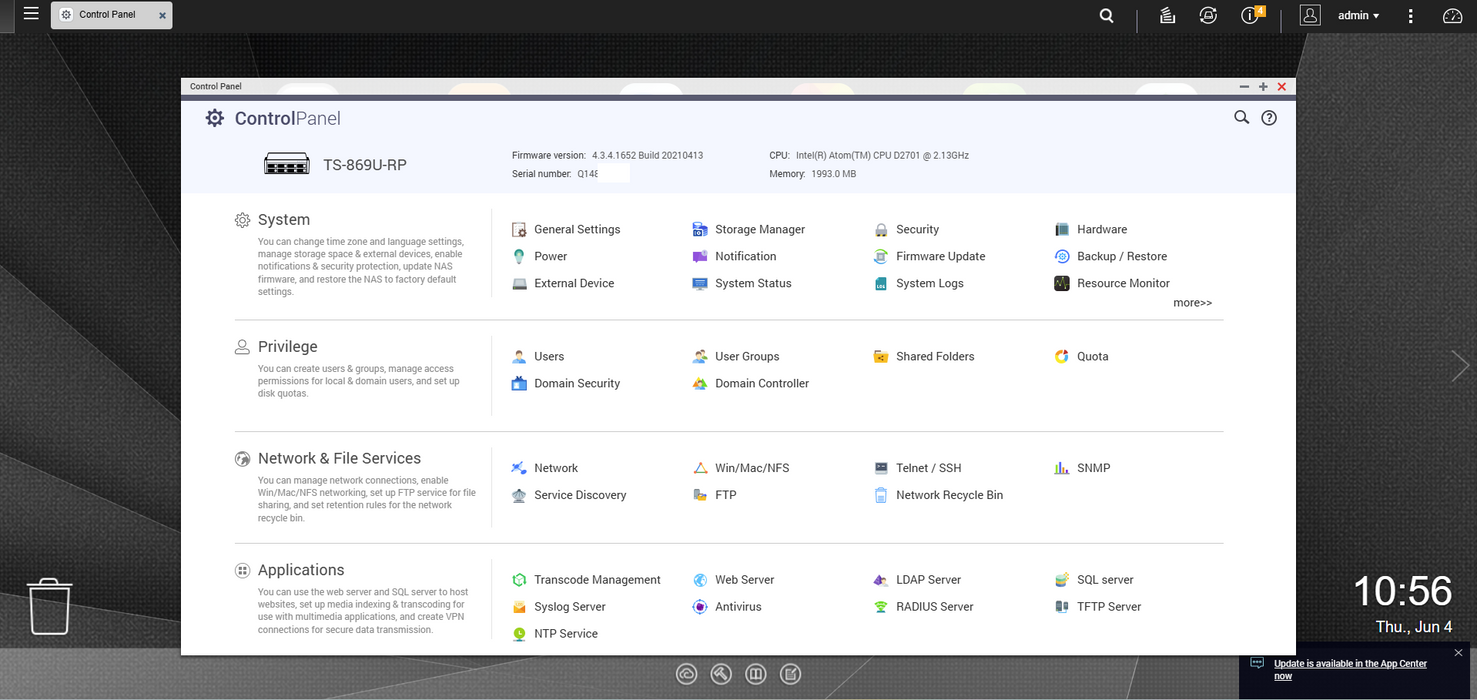Open Firmware Update
Image resolution: width=1477 pixels, height=700 pixels.
929,256
